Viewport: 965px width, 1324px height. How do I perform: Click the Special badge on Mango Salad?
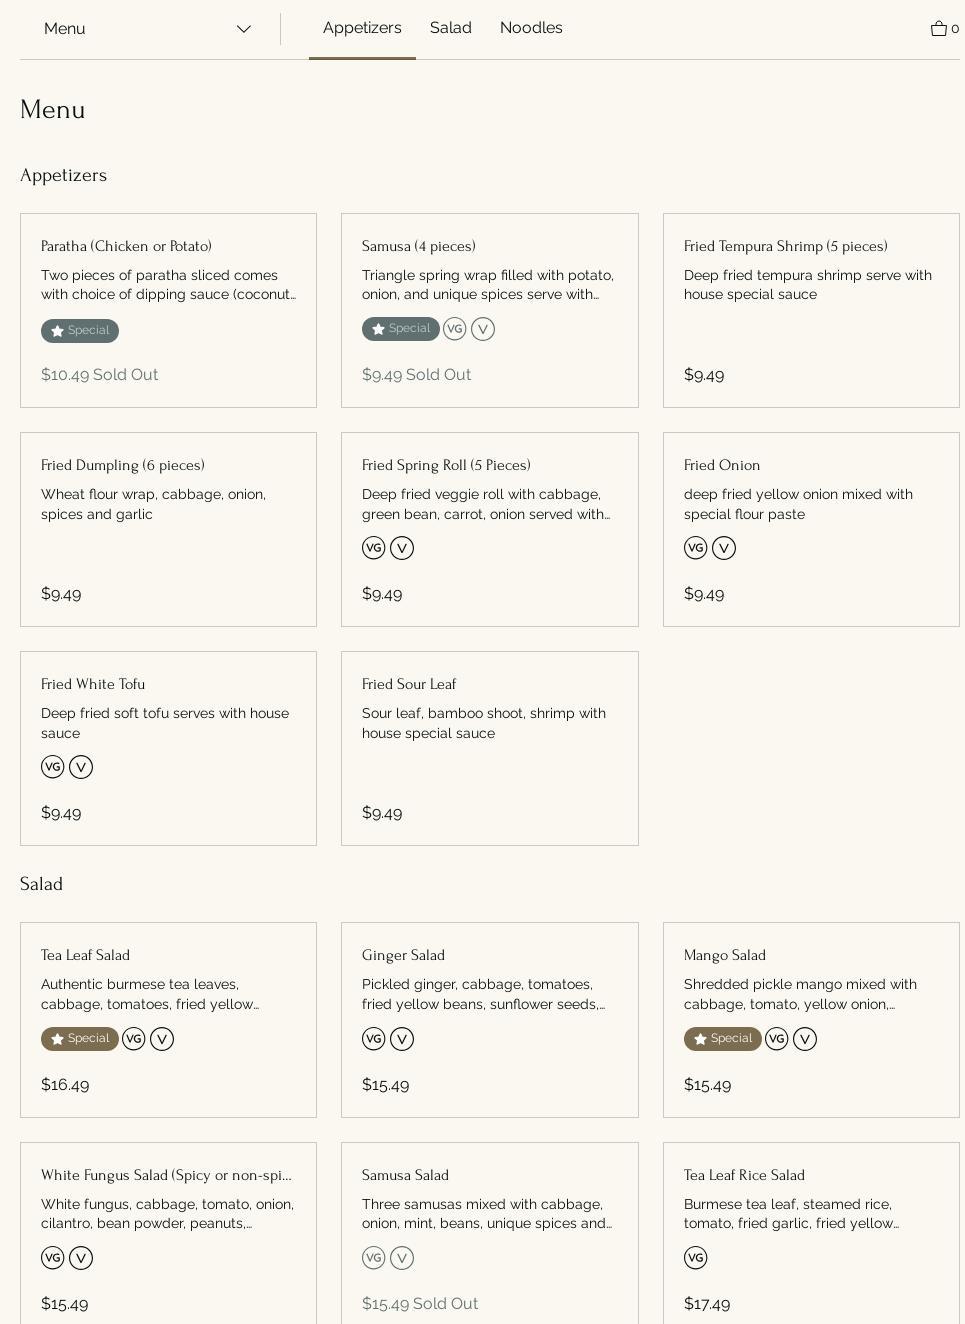click(722, 1039)
